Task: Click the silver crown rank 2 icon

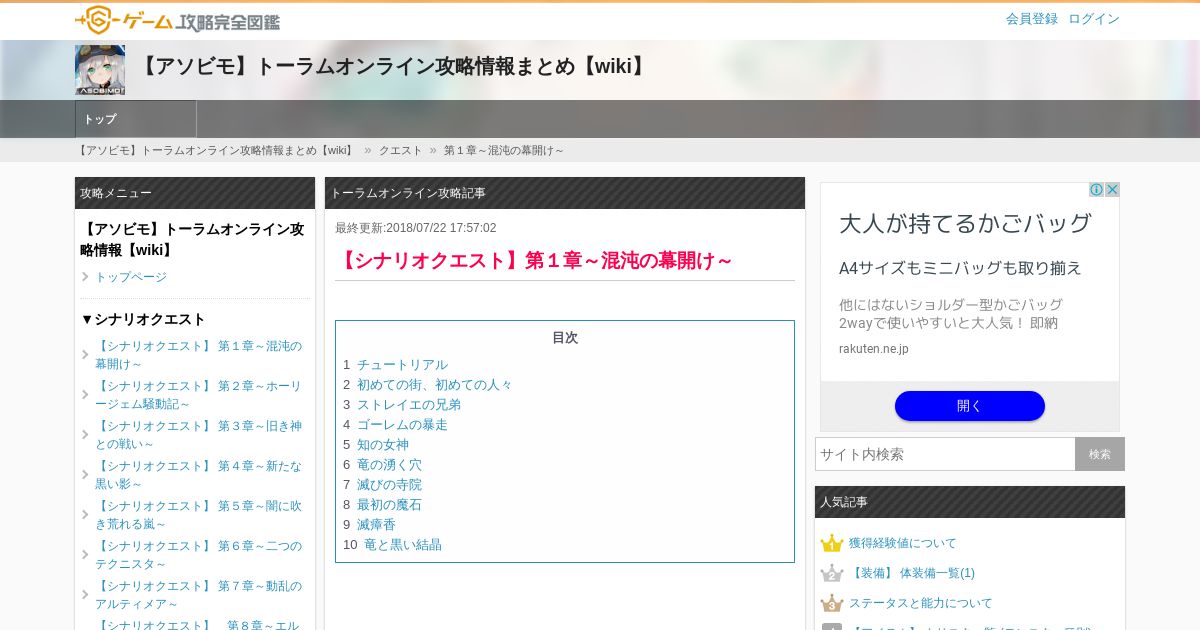Action: pyautogui.click(x=832, y=573)
